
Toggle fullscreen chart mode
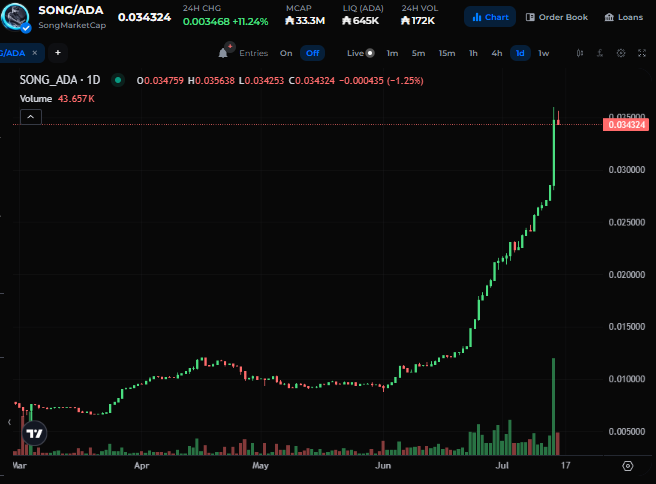pyautogui.click(x=642, y=53)
